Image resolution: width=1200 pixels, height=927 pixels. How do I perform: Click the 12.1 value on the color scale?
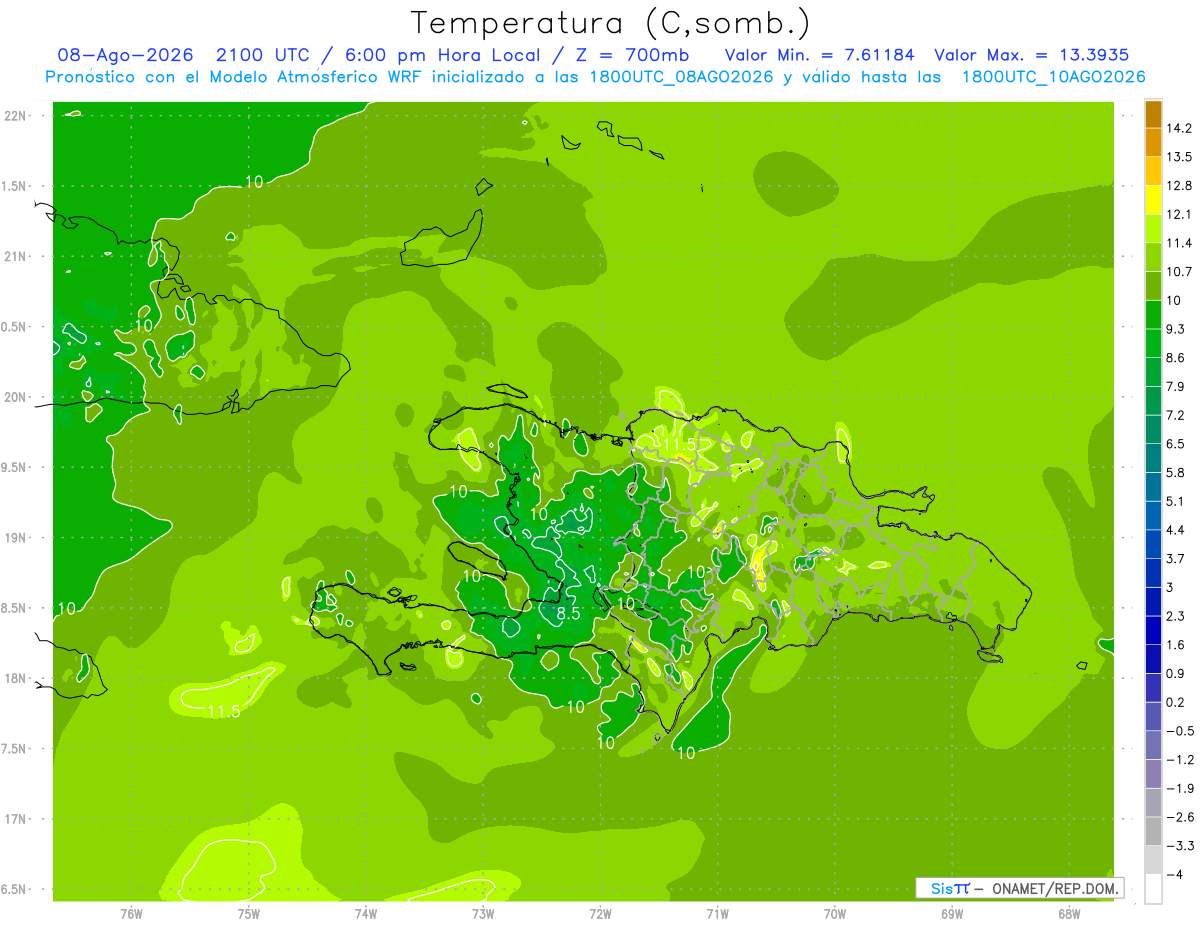[1179, 214]
